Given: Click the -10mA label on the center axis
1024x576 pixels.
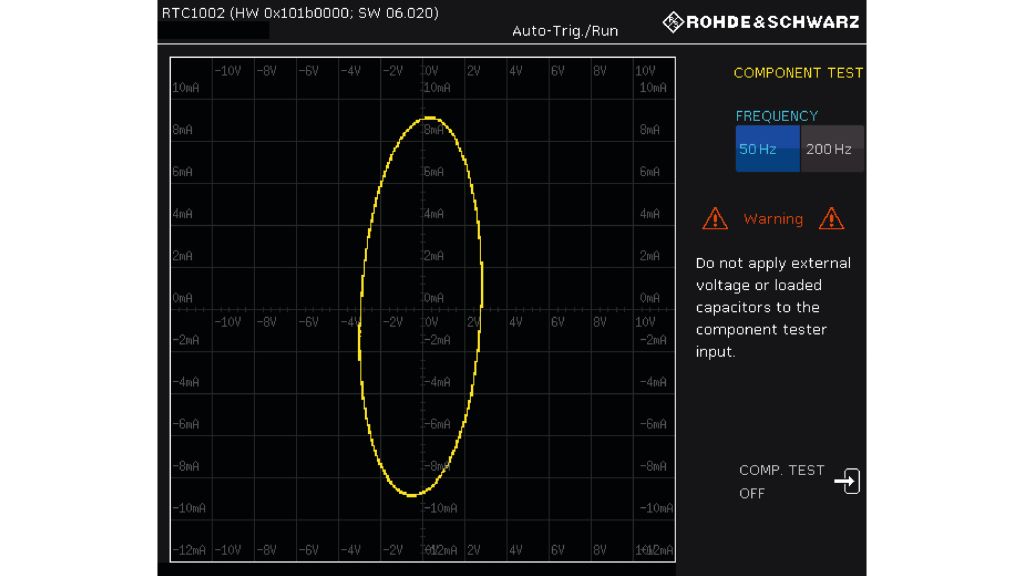Looking at the screenshot, I should coord(439,508).
